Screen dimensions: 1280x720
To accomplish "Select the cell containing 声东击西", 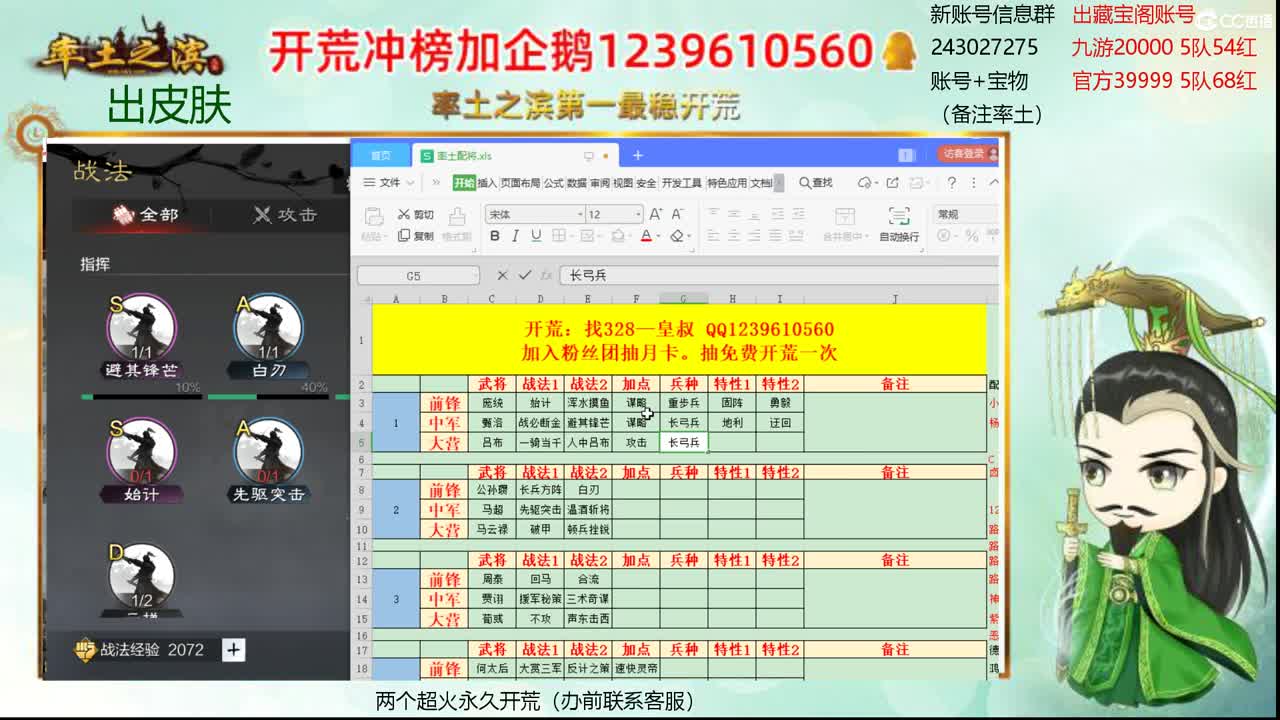I will click(x=588, y=619).
